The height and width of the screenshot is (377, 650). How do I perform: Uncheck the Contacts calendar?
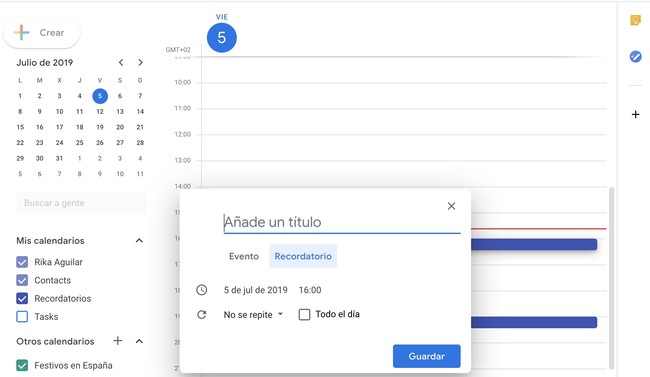[22, 280]
